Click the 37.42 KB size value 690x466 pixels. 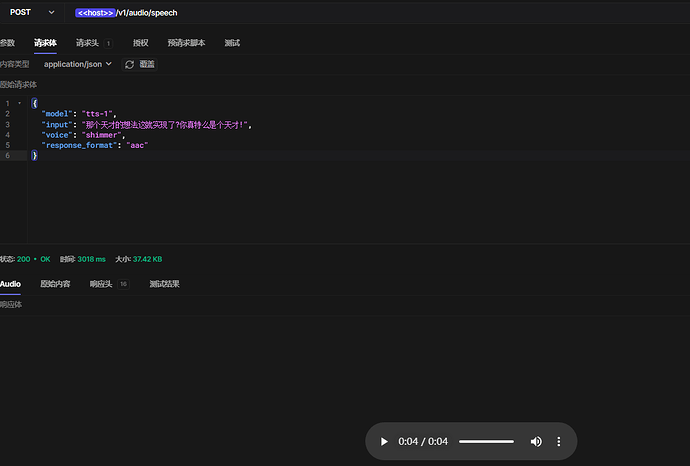(147, 259)
